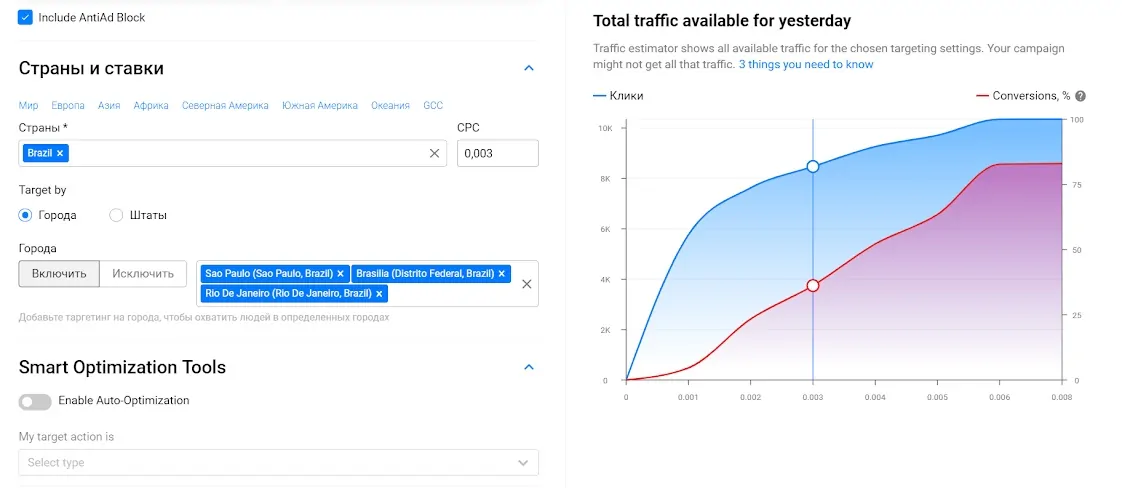Remove the Brazil country tag
This screenshot has width=1122, height=488.
coord(60,153)
